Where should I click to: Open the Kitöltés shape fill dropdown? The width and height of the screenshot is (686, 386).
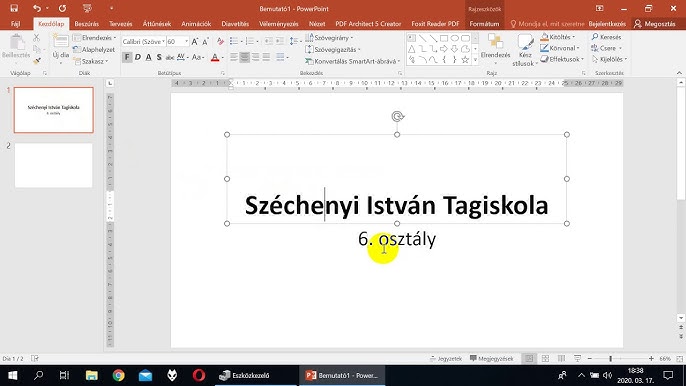(x=558, y=37)
